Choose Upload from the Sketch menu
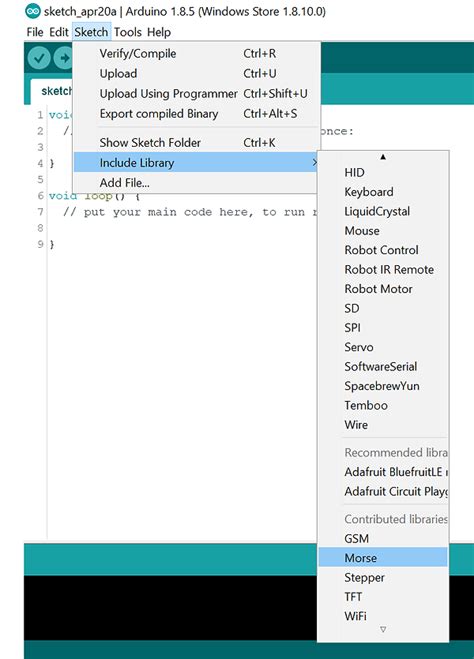The height and width of the screenshot is (659, 474). tap(195, 73)
